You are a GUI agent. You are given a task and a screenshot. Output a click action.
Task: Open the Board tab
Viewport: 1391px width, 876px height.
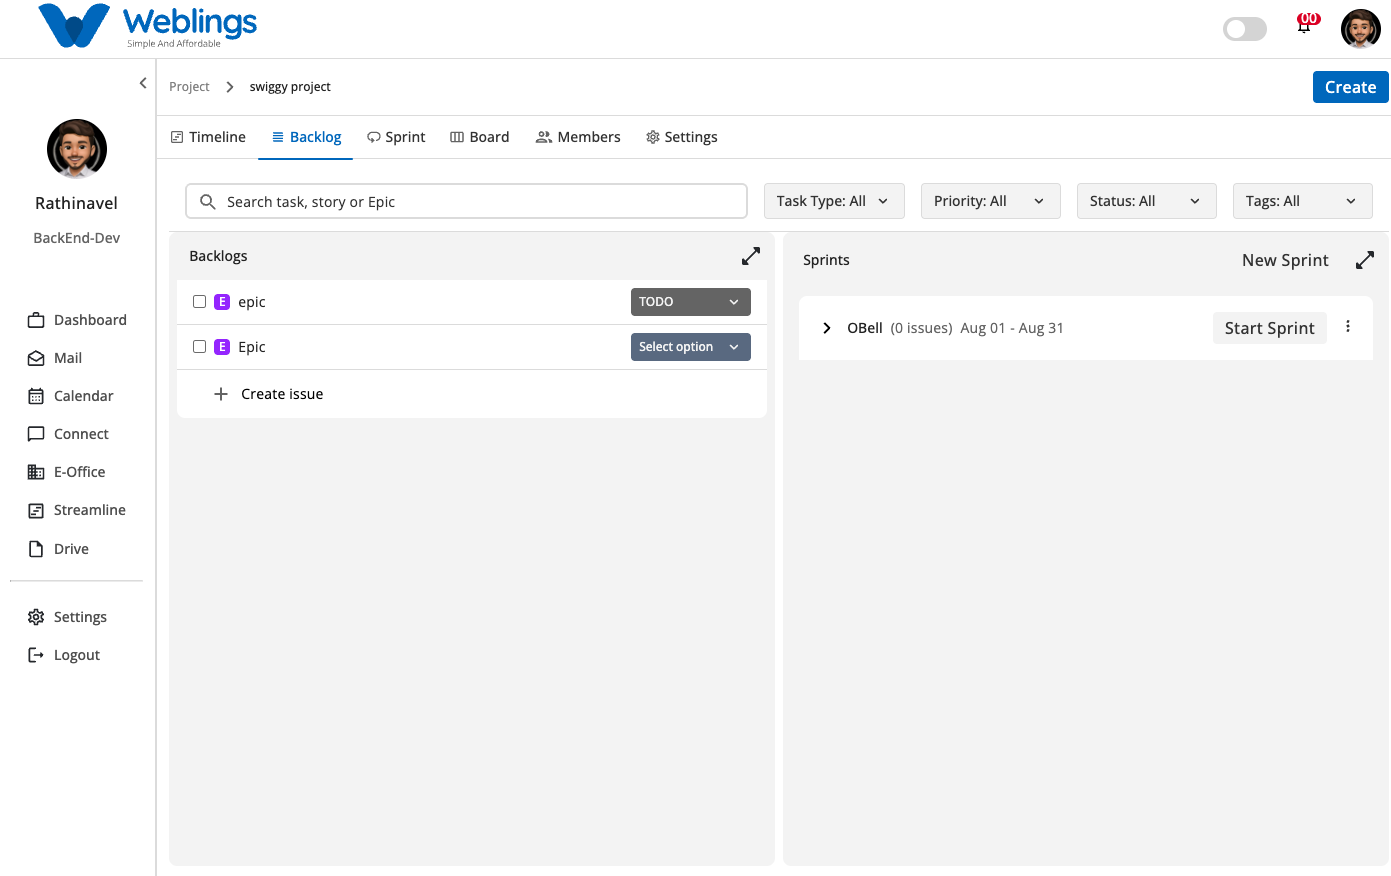pyautogui.click(x=480, y=137)
